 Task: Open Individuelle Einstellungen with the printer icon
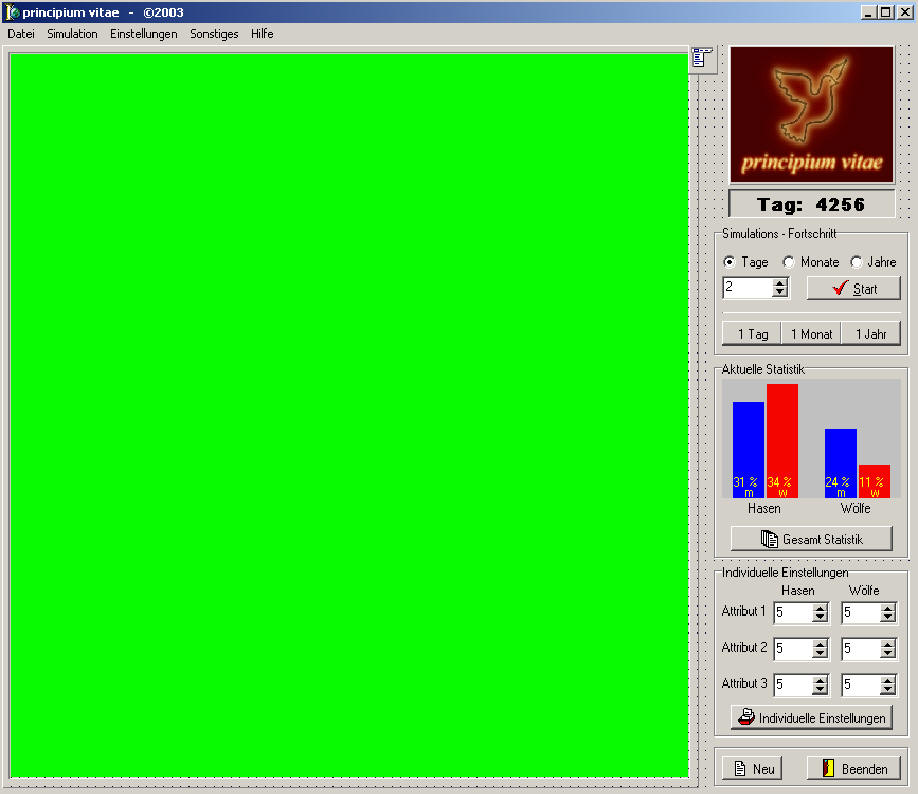[811, 718]
